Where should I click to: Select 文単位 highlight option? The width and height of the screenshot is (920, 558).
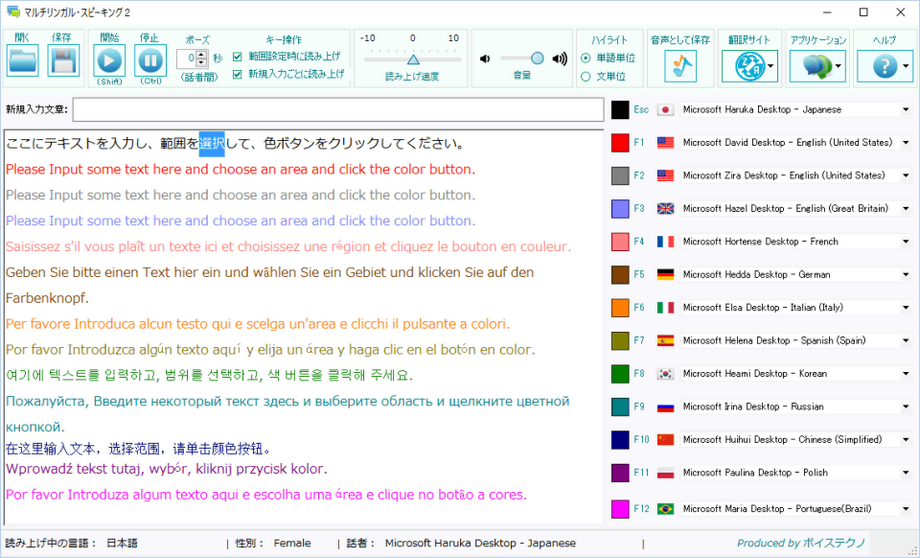point(585,76)
